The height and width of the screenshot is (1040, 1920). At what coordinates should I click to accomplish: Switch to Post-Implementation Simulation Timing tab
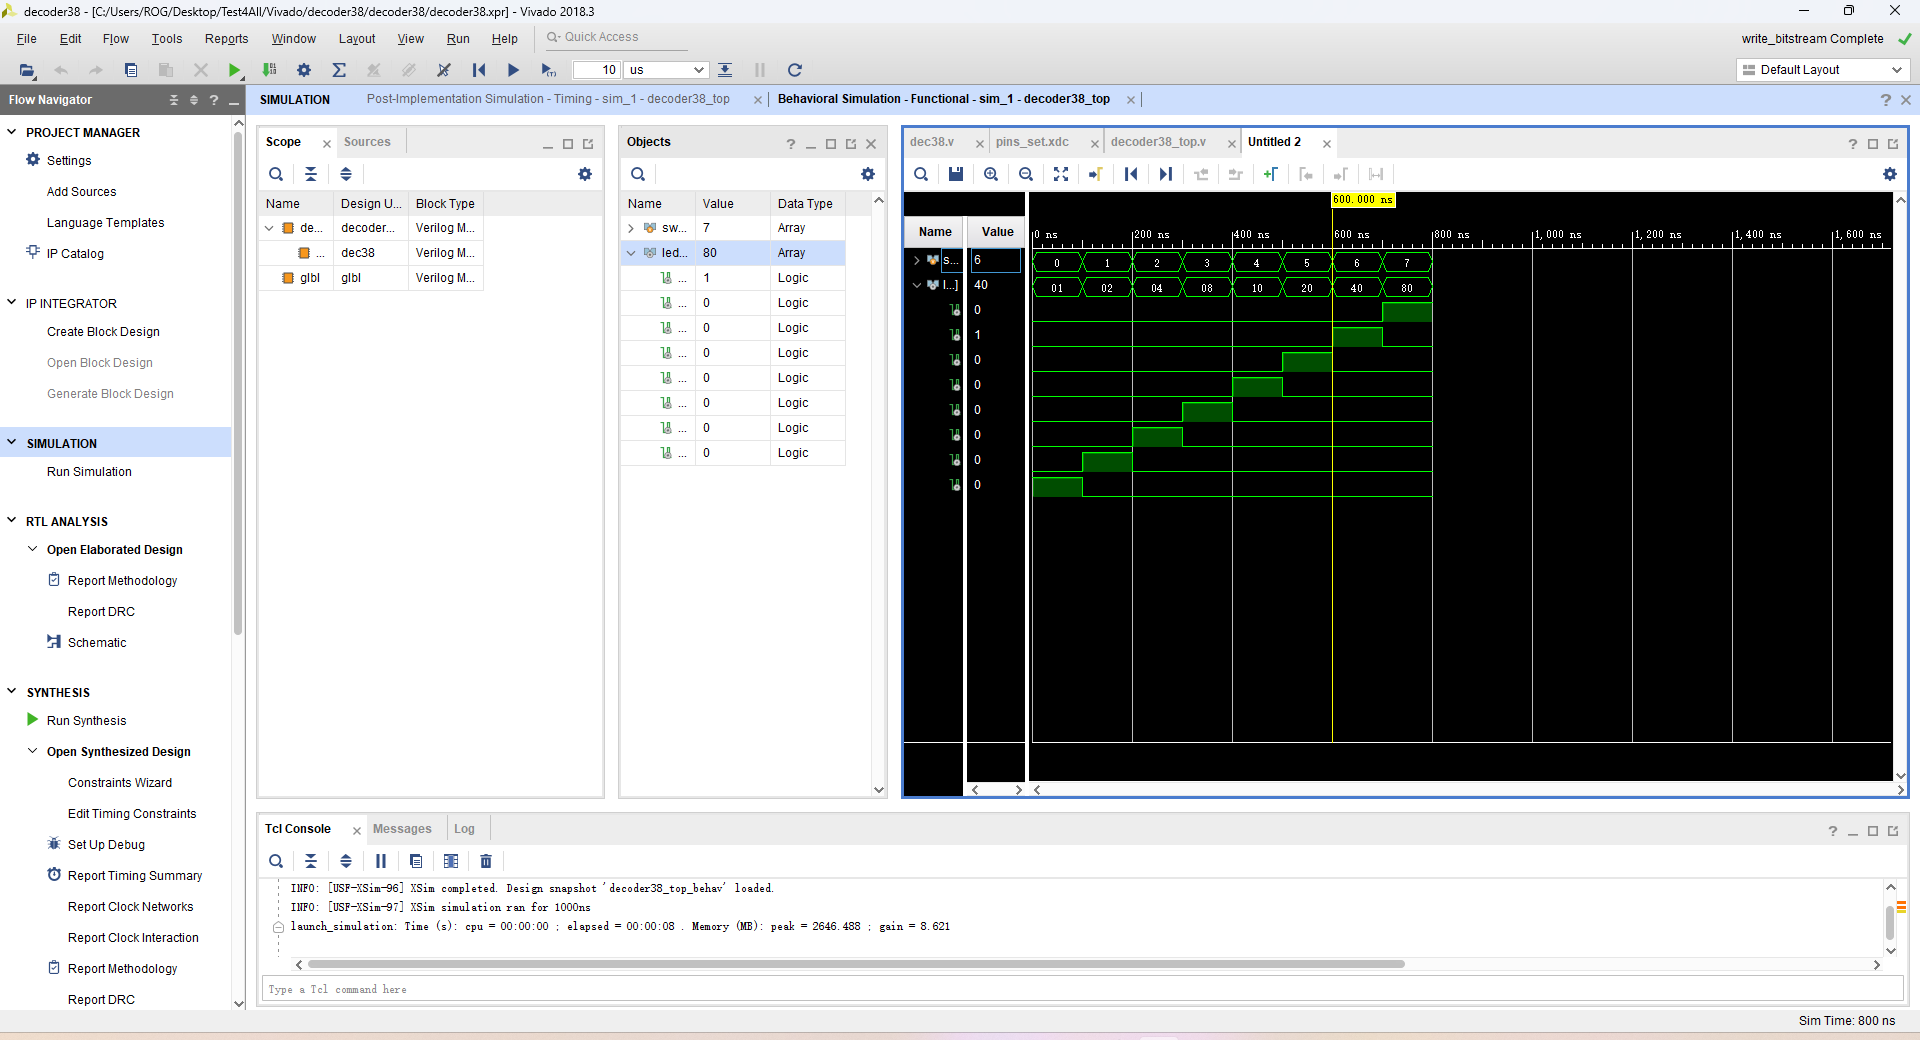coord(548,99)
